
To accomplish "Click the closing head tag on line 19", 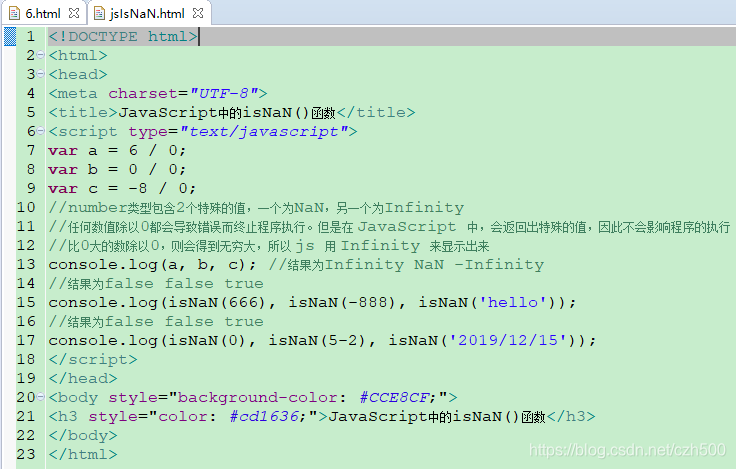I will pos(83,378).
